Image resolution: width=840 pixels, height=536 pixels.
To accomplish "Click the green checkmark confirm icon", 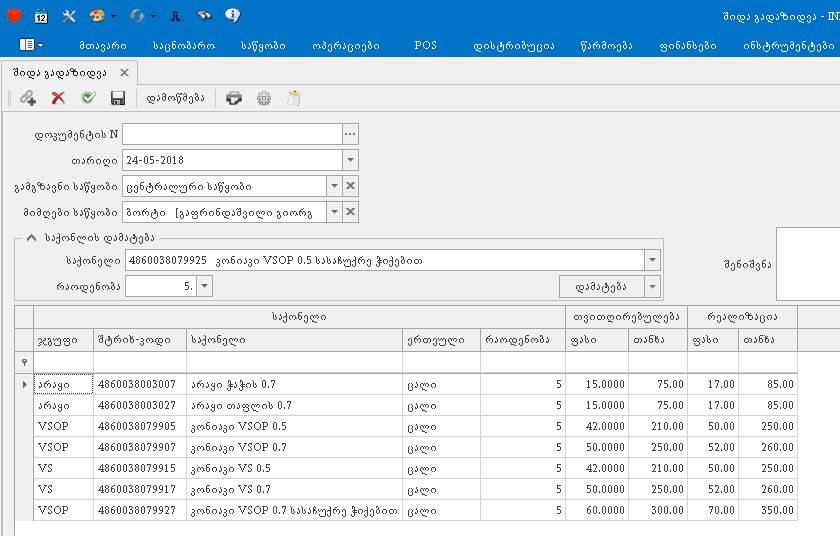I will coord(88,97).
